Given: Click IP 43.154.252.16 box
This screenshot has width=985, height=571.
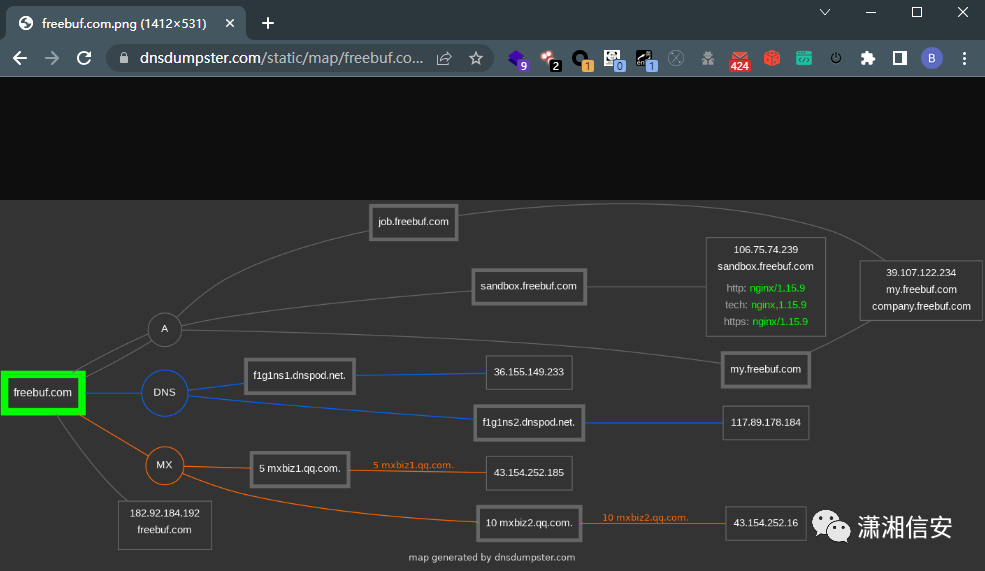Looking at the screenshot, I should [x=766, y=523].
